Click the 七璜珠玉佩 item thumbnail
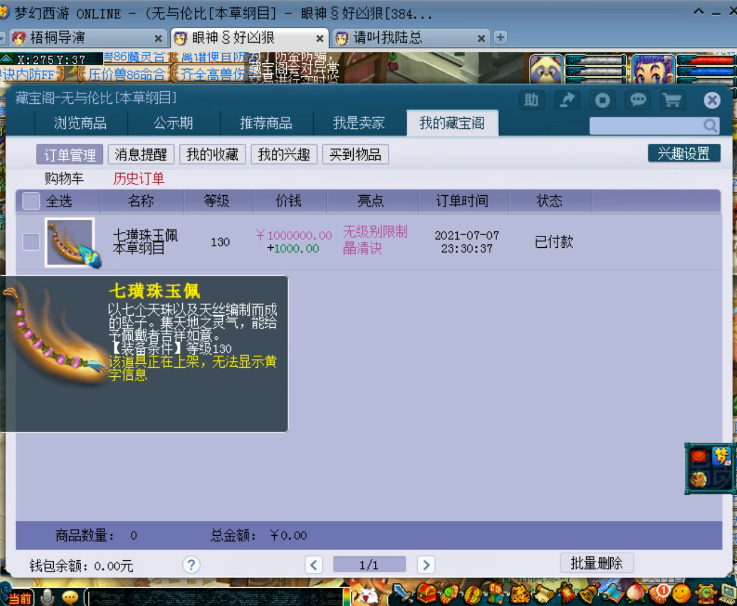Image resolution: width=737 pixels, height=606 pixels. (x=70, y=242)
